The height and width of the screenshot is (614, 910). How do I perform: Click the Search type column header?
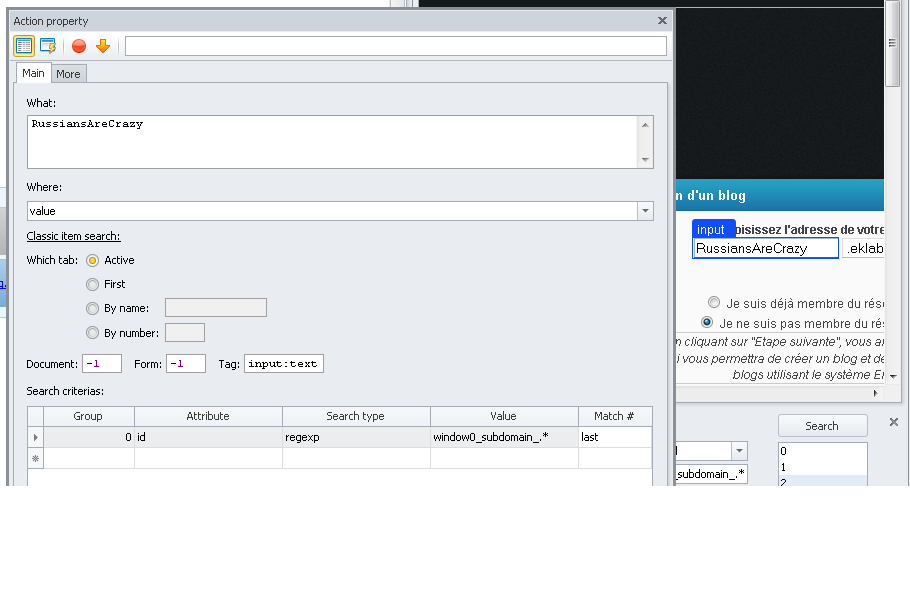pos(356,416)
